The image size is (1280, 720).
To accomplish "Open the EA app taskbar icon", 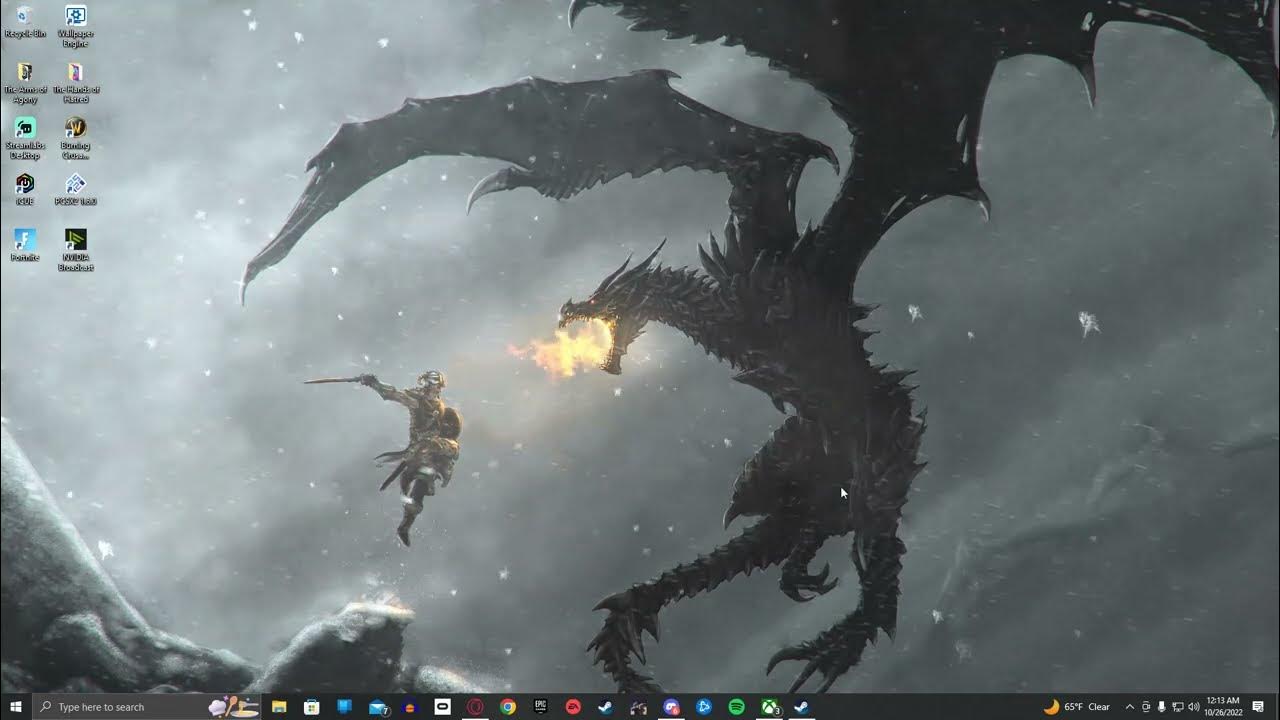I will tap(573, 707).
